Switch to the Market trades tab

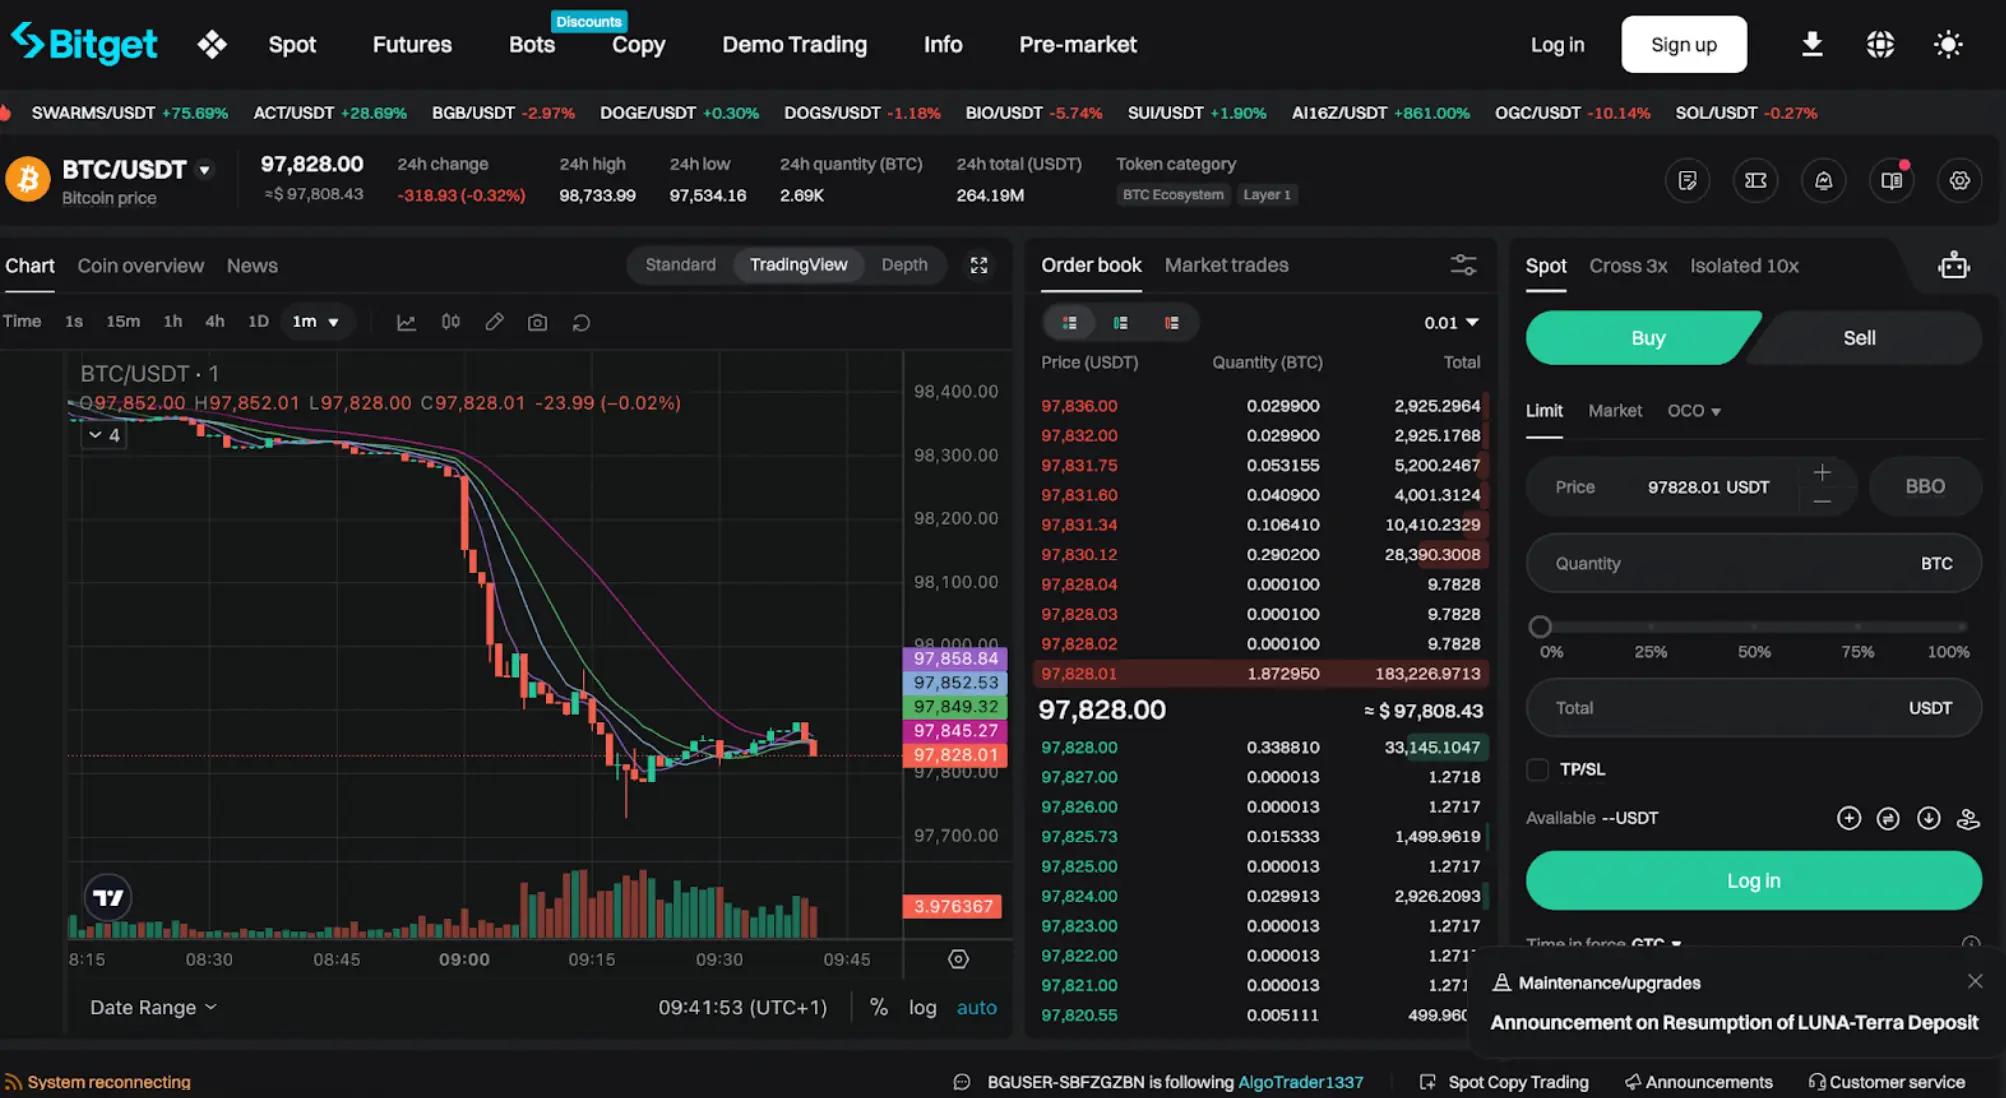[x=1226, y=265]
